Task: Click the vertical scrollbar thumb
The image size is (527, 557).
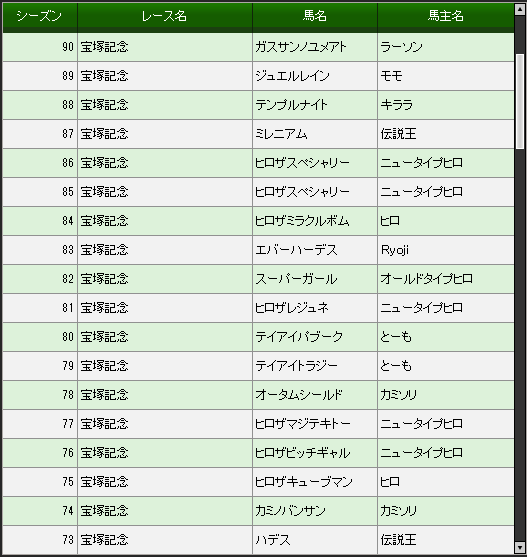Action: (520, 101)
